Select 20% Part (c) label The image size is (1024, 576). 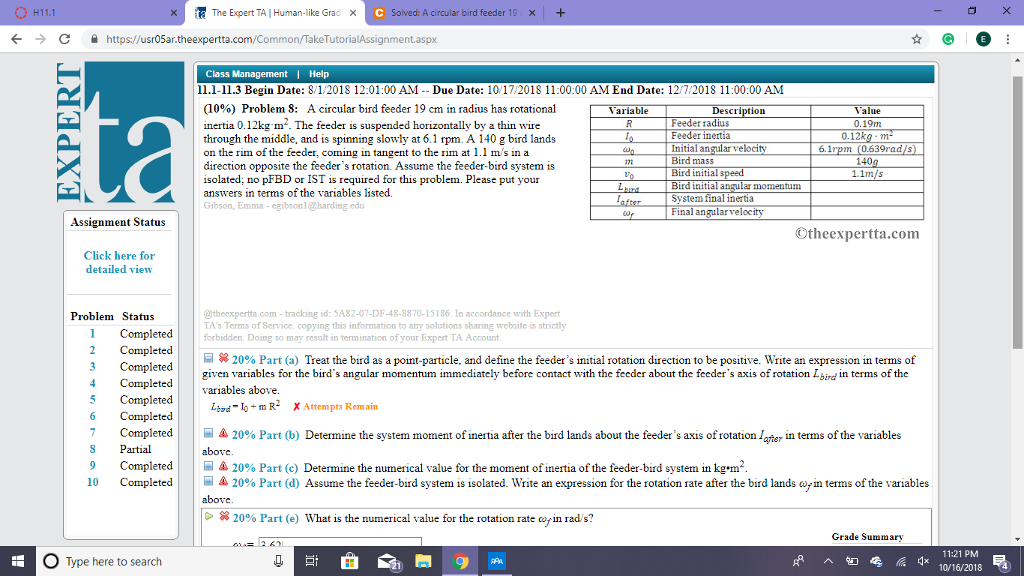264,468
